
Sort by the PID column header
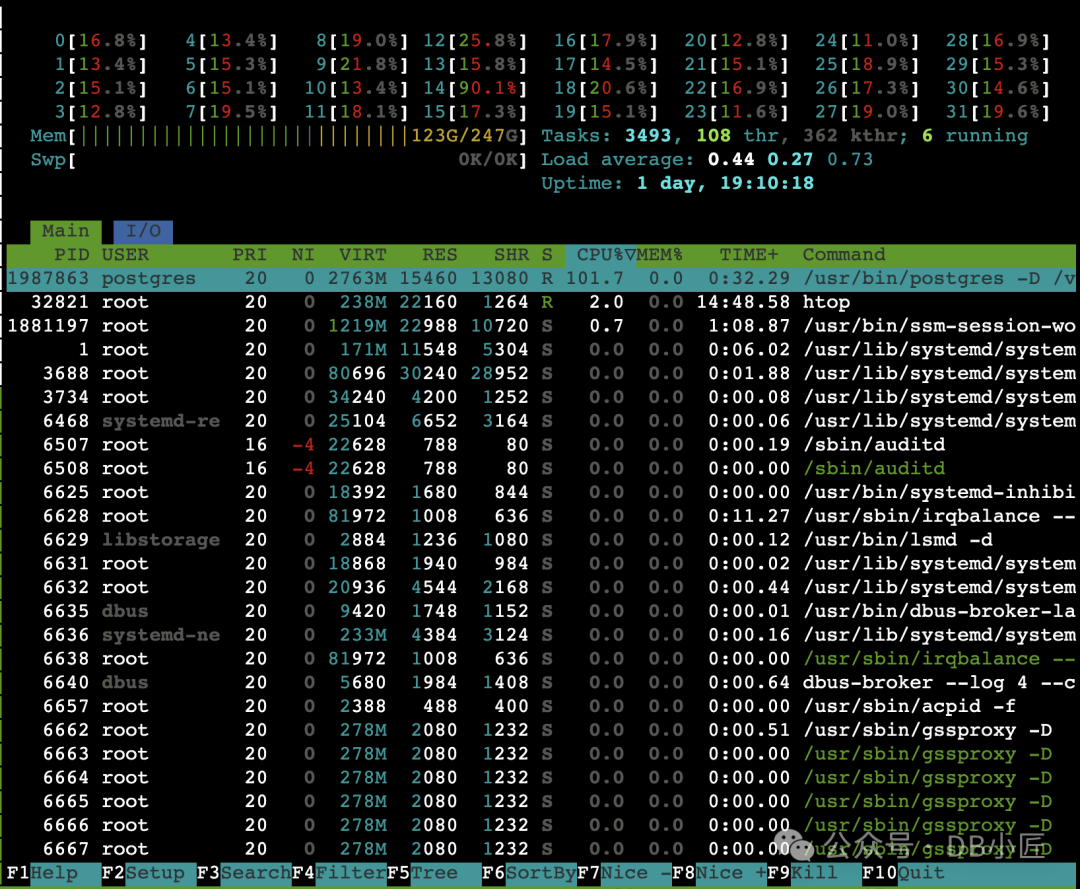coord(72,255)
